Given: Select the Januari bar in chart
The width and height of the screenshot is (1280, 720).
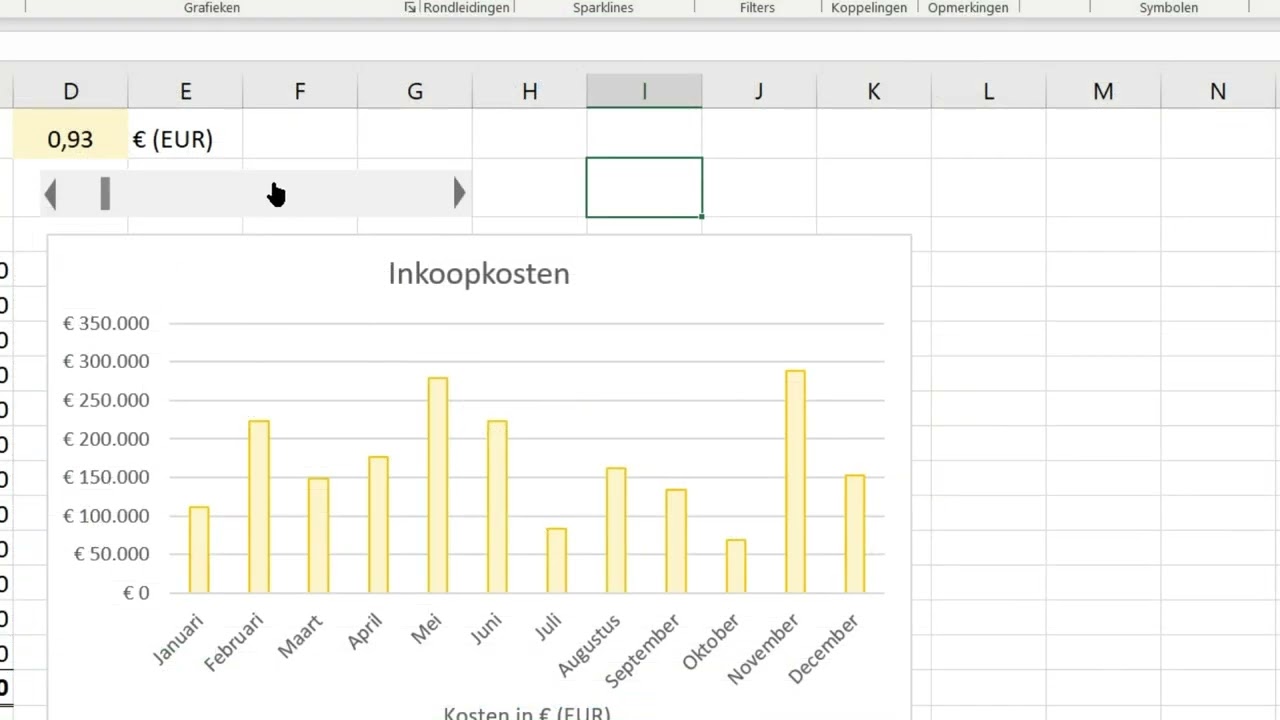Looking at the screenshot, I should click(x=199, y=550).
